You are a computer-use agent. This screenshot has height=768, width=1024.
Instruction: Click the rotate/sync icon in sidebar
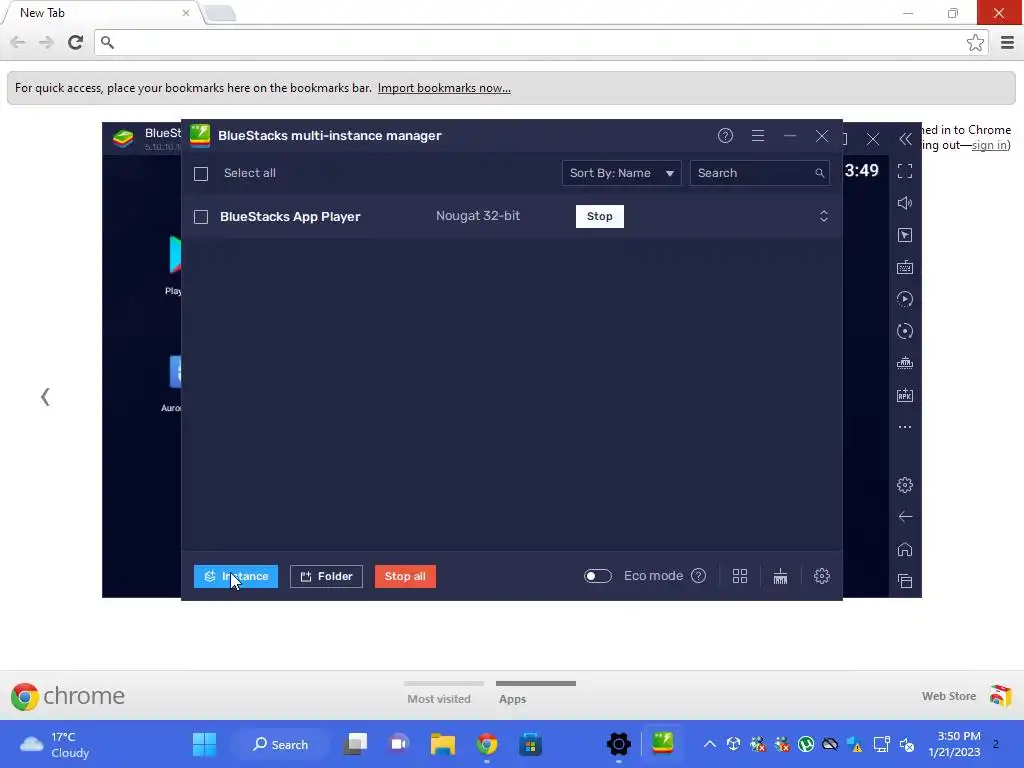tap(905, 331)
